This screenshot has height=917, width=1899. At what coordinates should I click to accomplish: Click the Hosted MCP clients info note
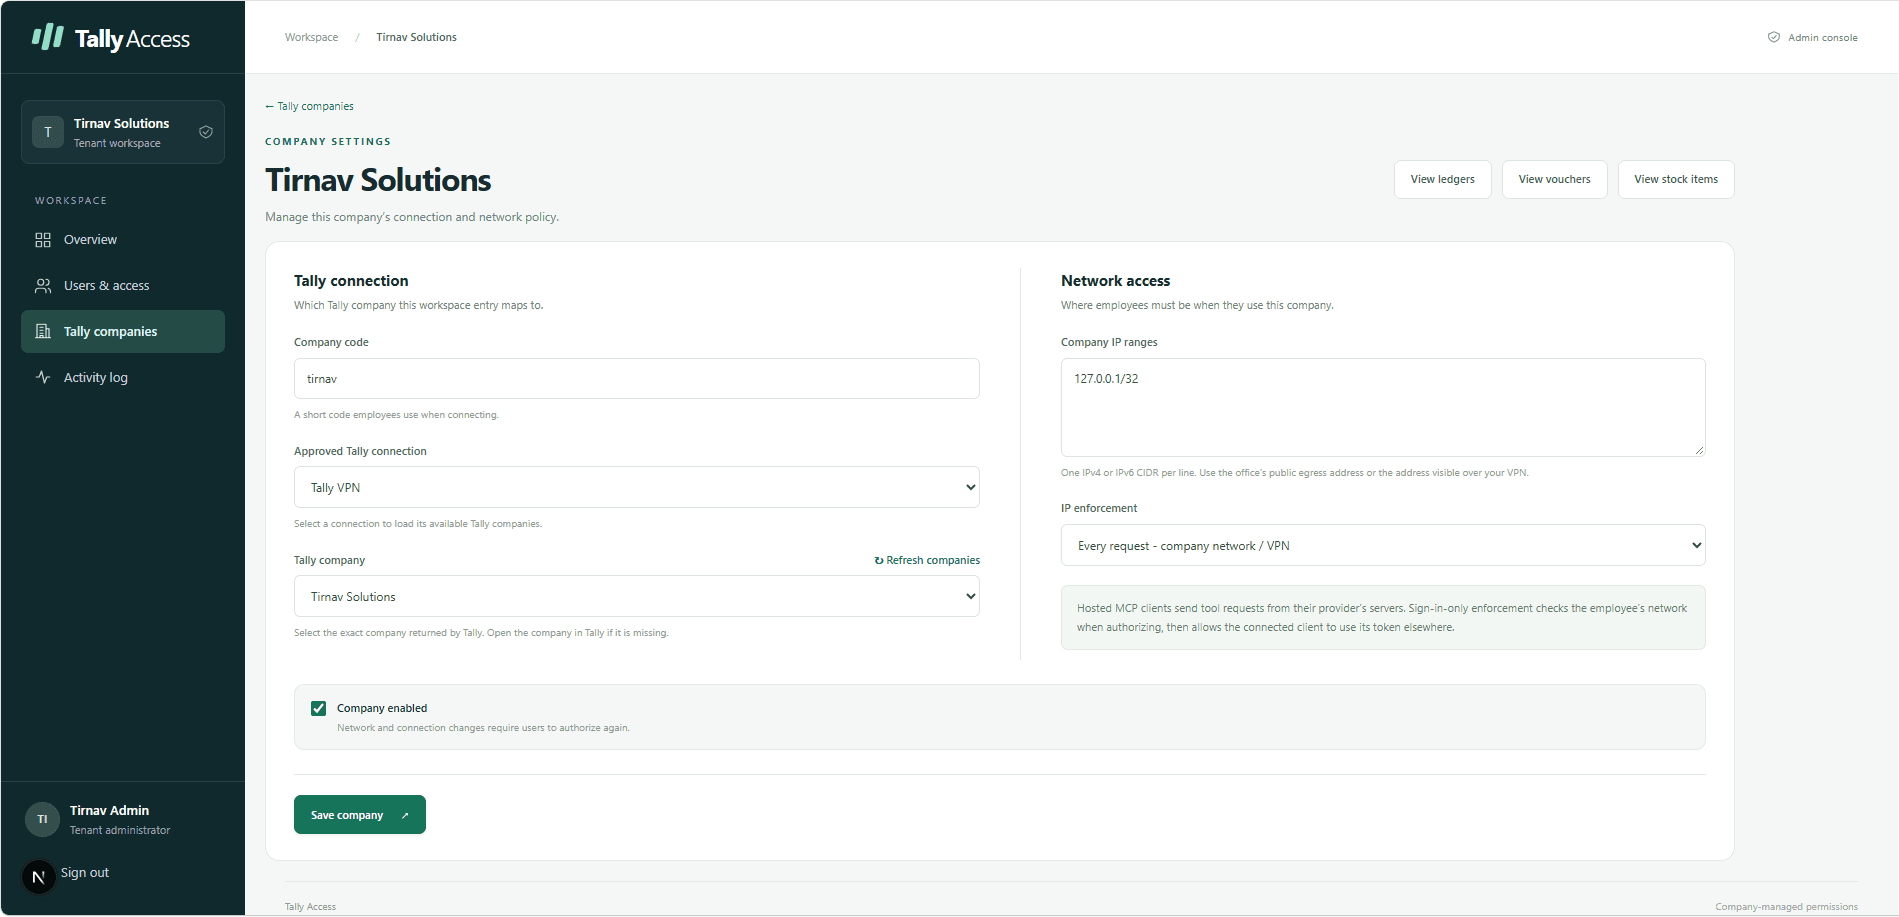click(1383, 618)
